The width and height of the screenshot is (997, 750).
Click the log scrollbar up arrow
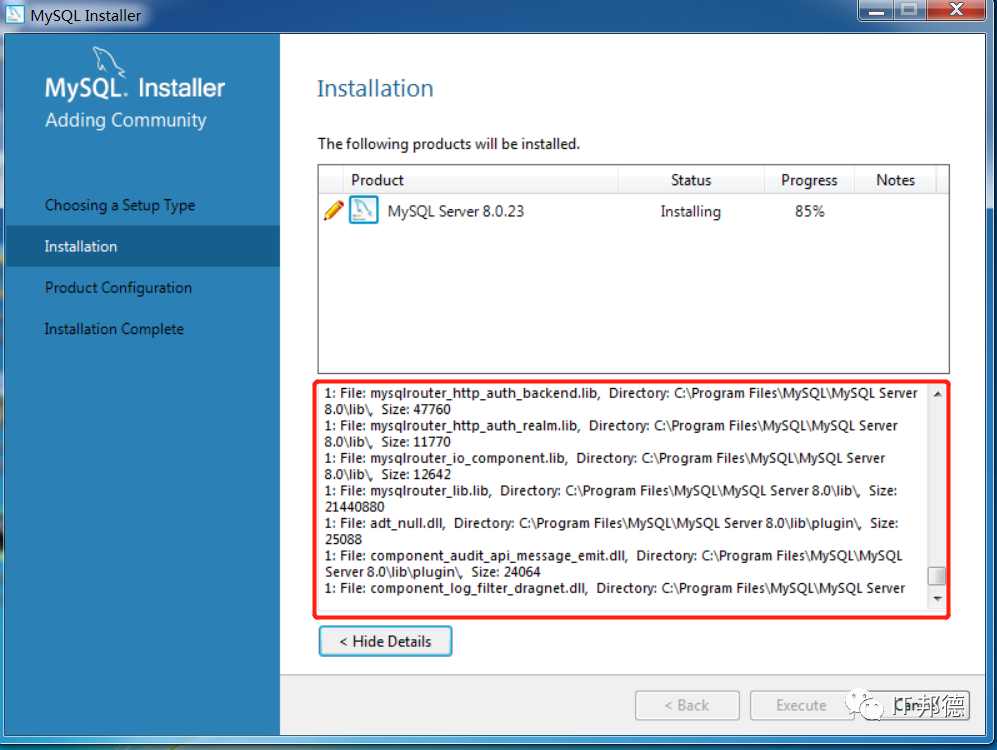tap(937, 394)
